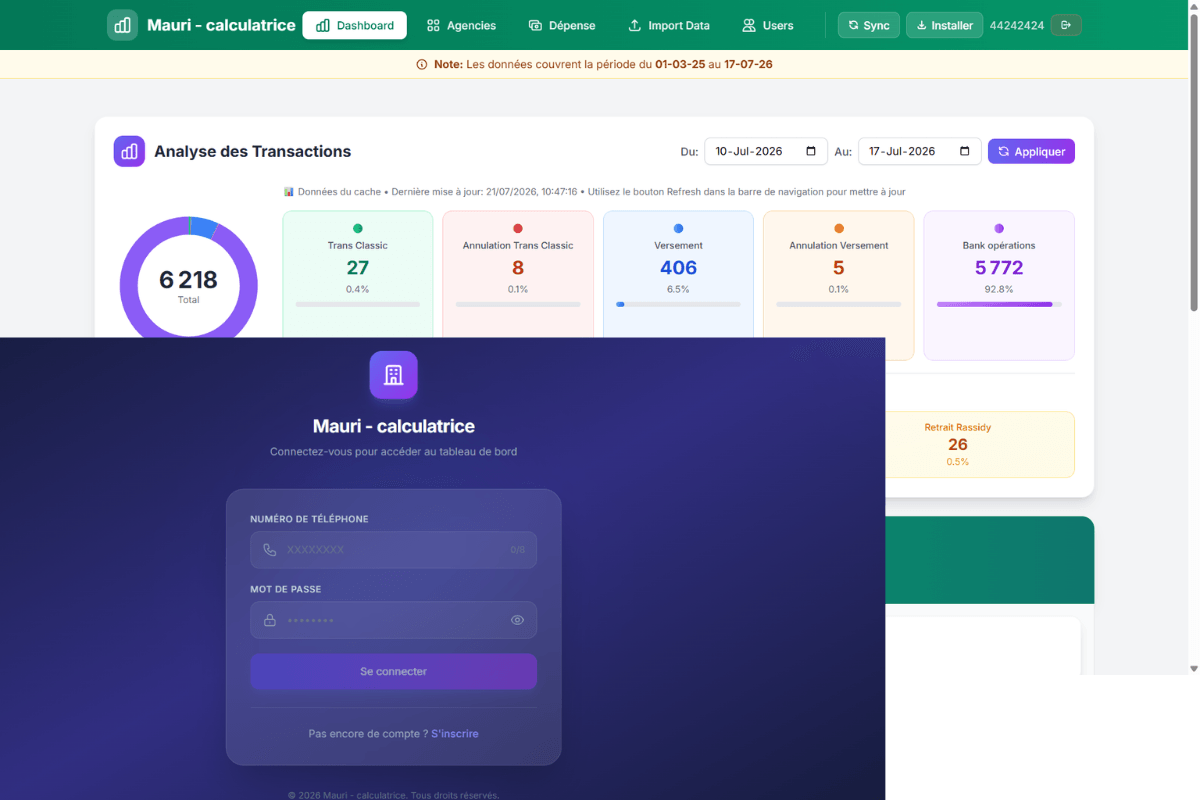The height and width of the screenshot is (800, 1200).
Task: Focus the Numéro de téléphone input field
Action: pyautogui.click(x=393, y=550)
